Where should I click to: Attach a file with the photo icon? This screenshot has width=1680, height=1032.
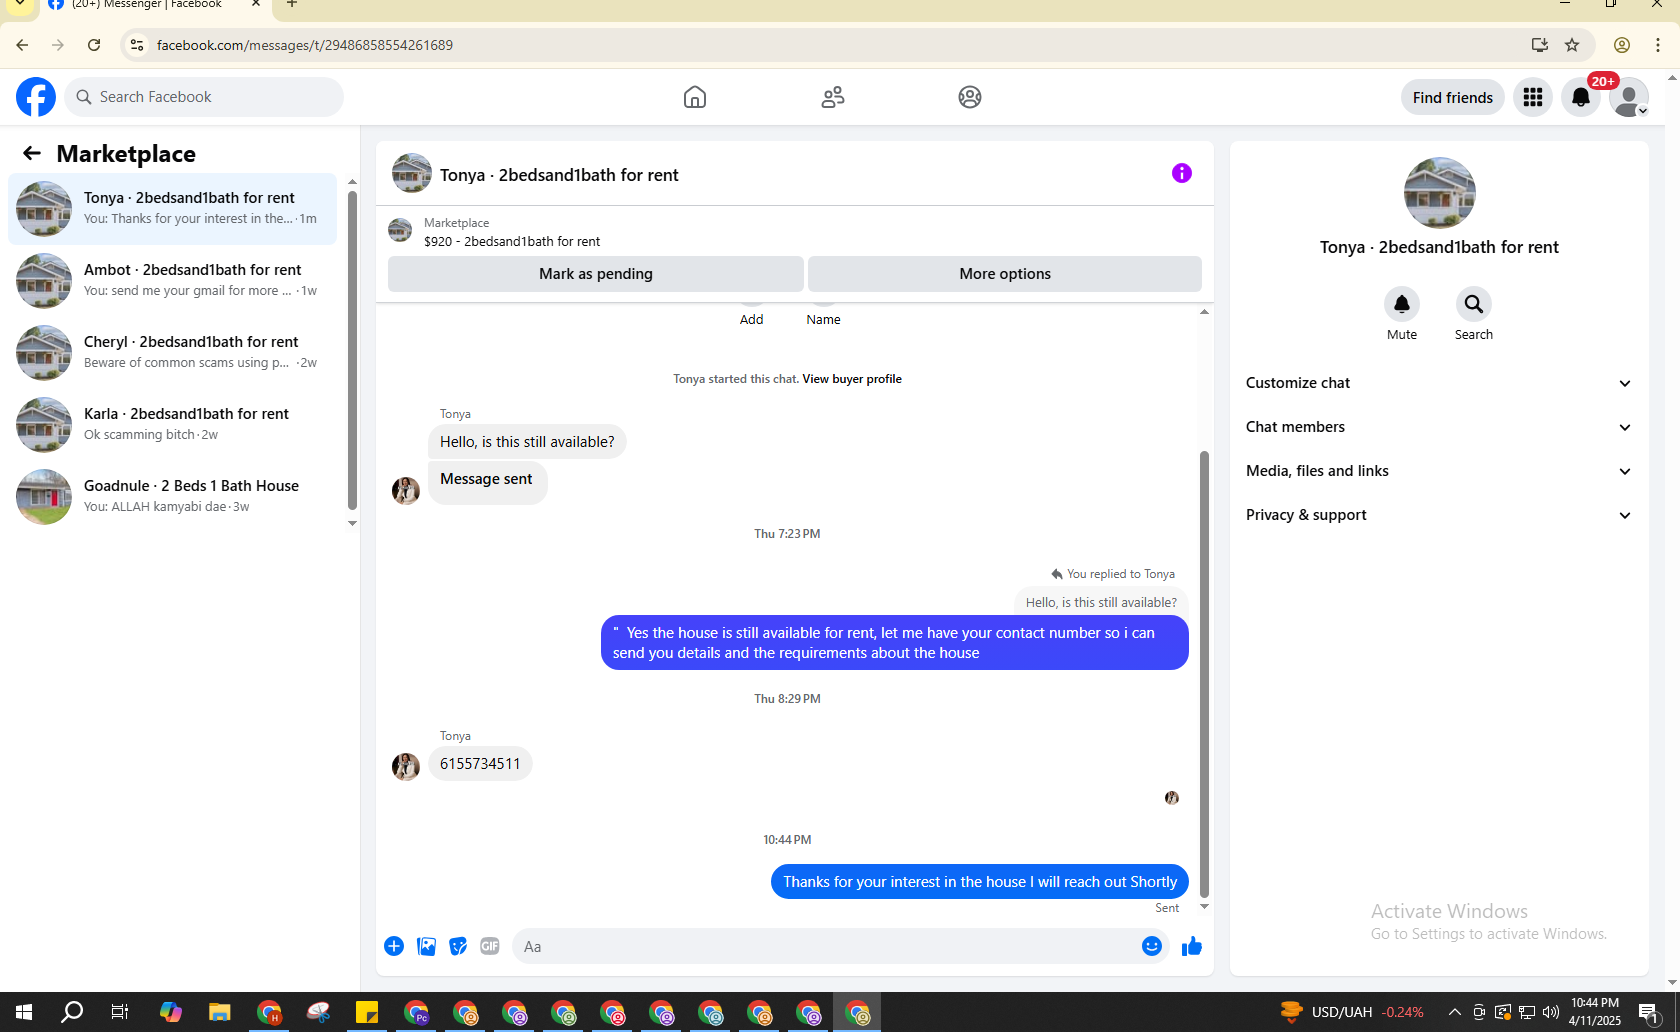click(x=426, y=946)
